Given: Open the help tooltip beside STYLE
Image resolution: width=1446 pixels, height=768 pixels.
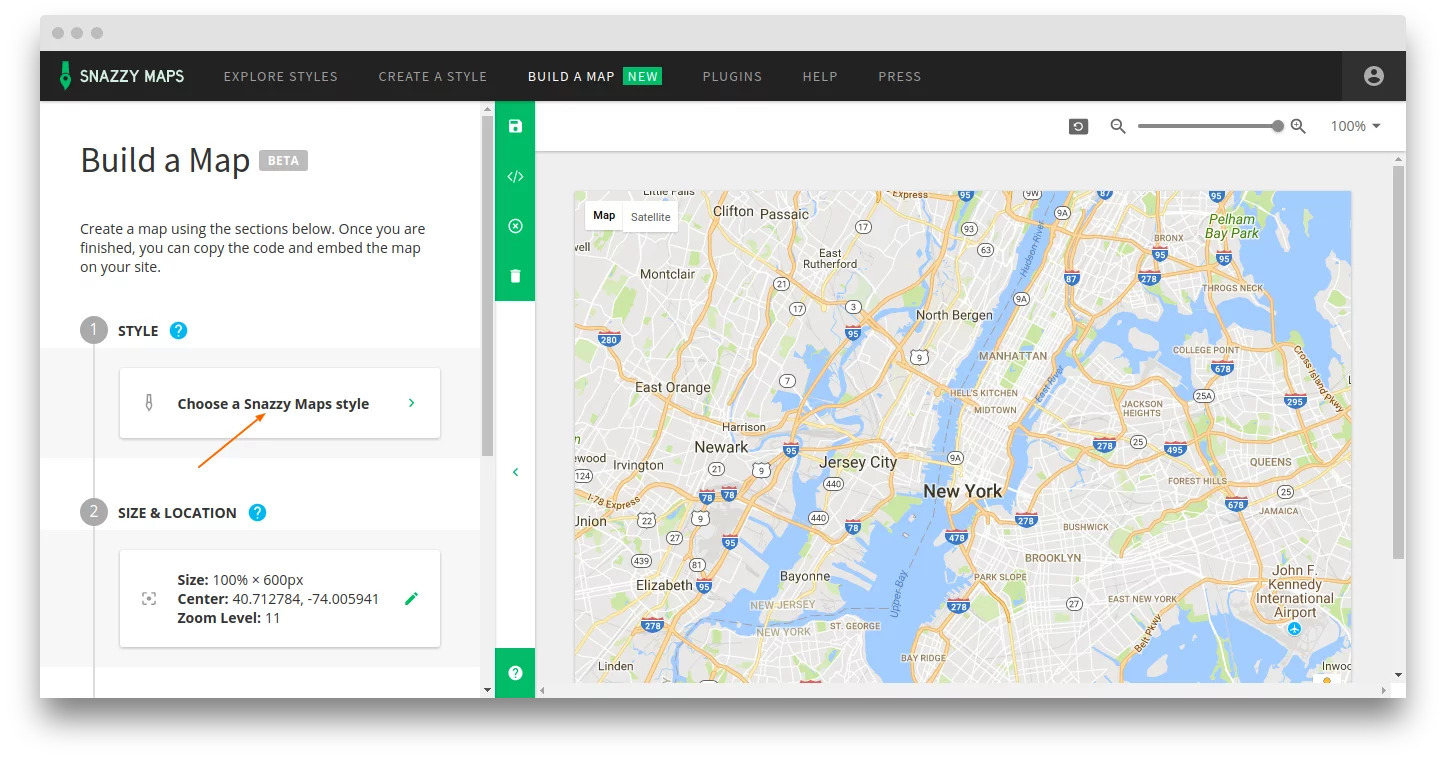Looking at the screenshot, I should click(178, 331).
